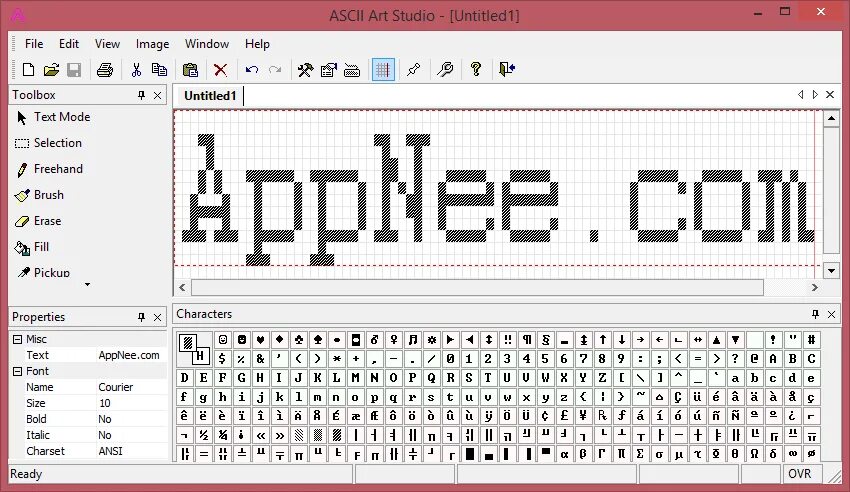Screen dimensions: 850x492
Task: Delete with the red X icon
Action: (220, 69)
